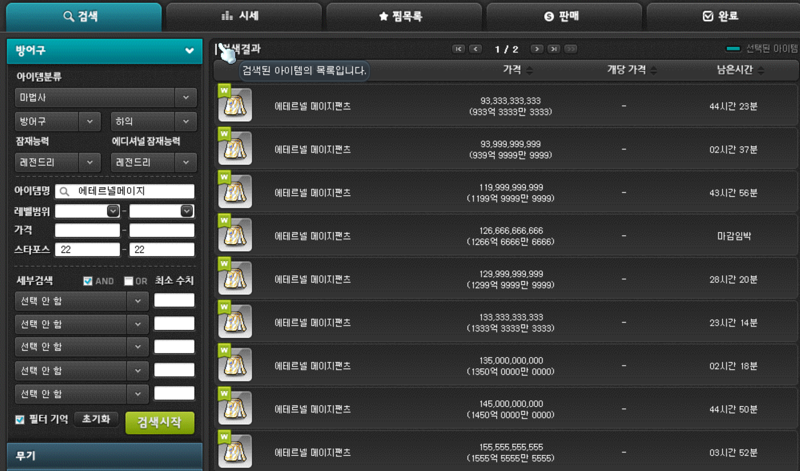Screen dimensions: 800x471
Task: Enable the AND detailed search checkbox
Action: pos(88,281)
